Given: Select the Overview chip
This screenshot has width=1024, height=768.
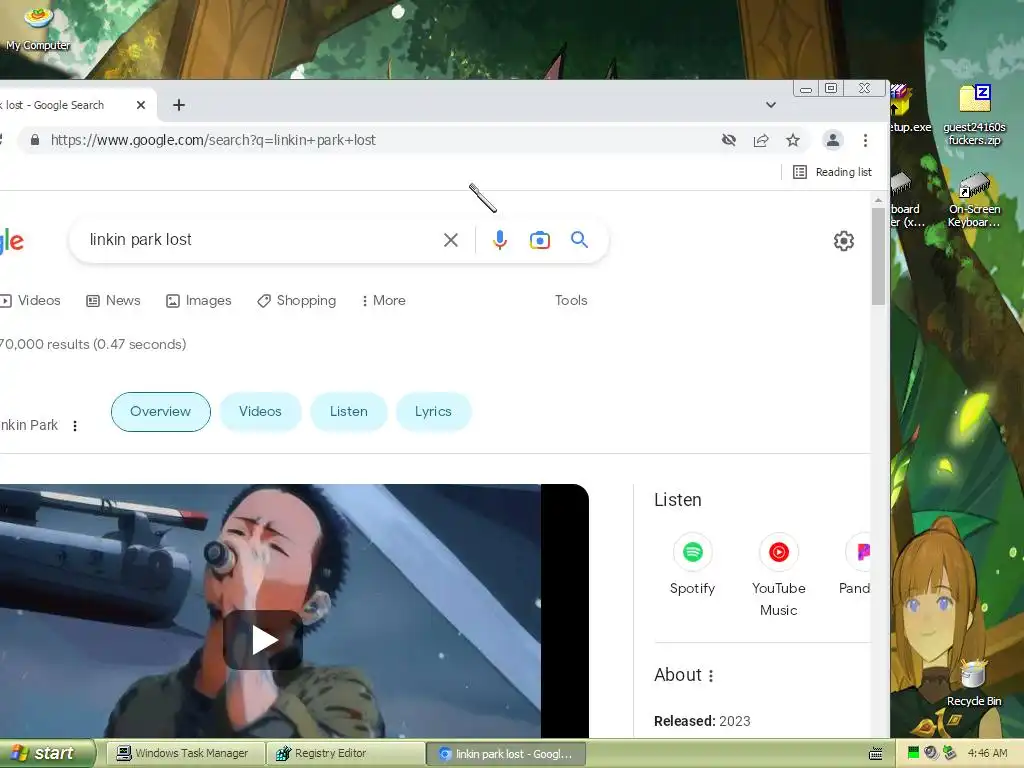Looking at the screenshot, I should pyautogui.click(x=161, y=411).
